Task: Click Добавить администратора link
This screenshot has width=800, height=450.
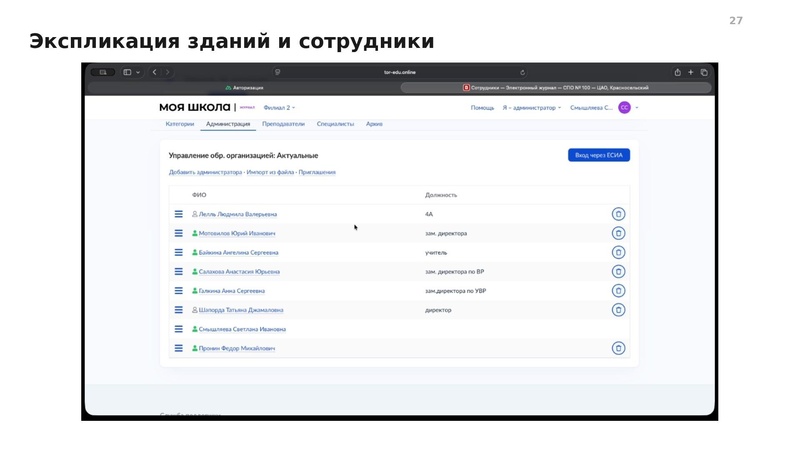Action: 206,172
